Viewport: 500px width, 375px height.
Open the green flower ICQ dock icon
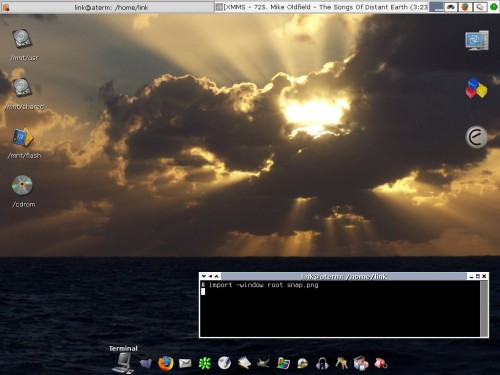[205, 363]
